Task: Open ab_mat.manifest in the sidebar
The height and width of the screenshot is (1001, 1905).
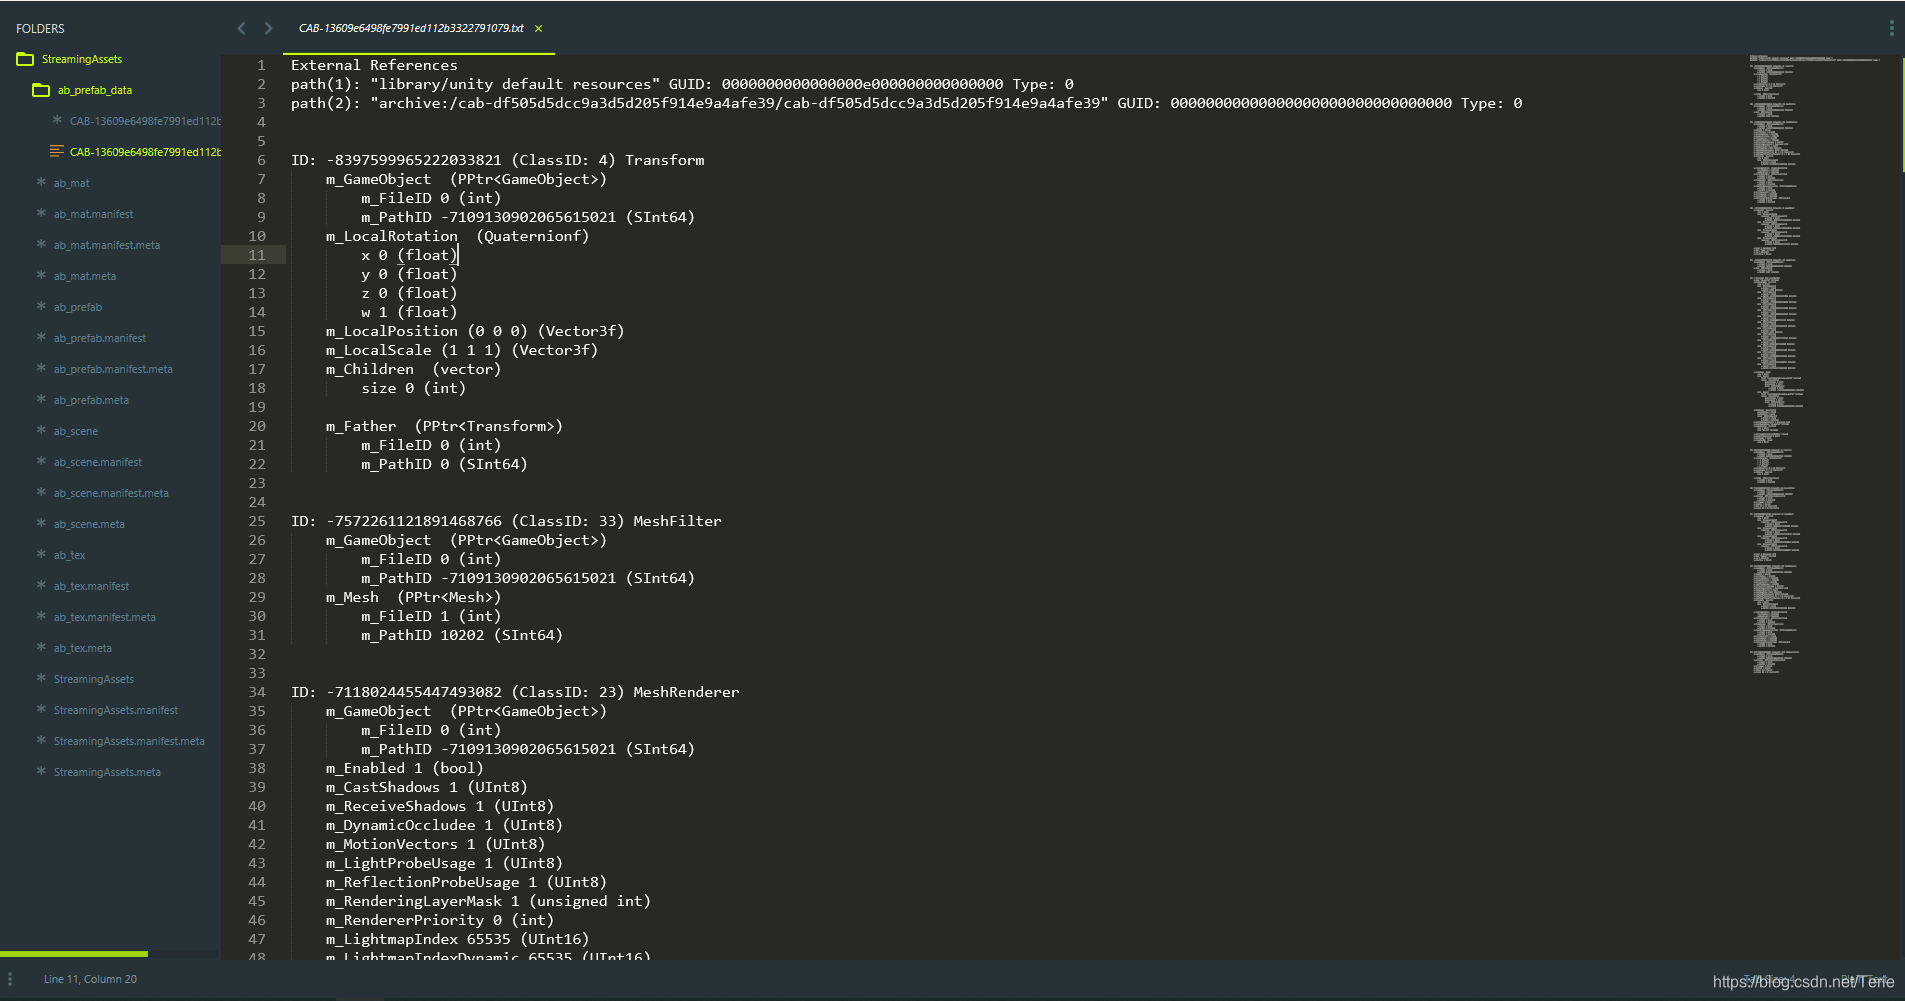Action: [93, 214]
